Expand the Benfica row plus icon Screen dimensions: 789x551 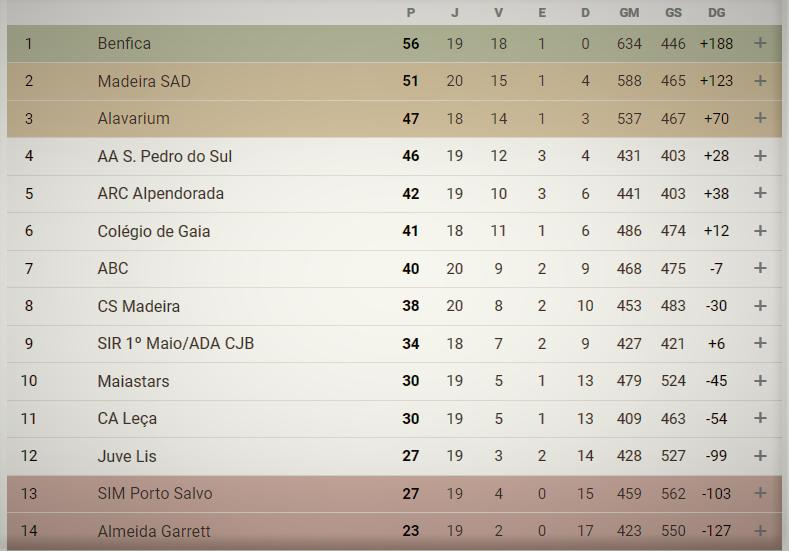(760, 43)
